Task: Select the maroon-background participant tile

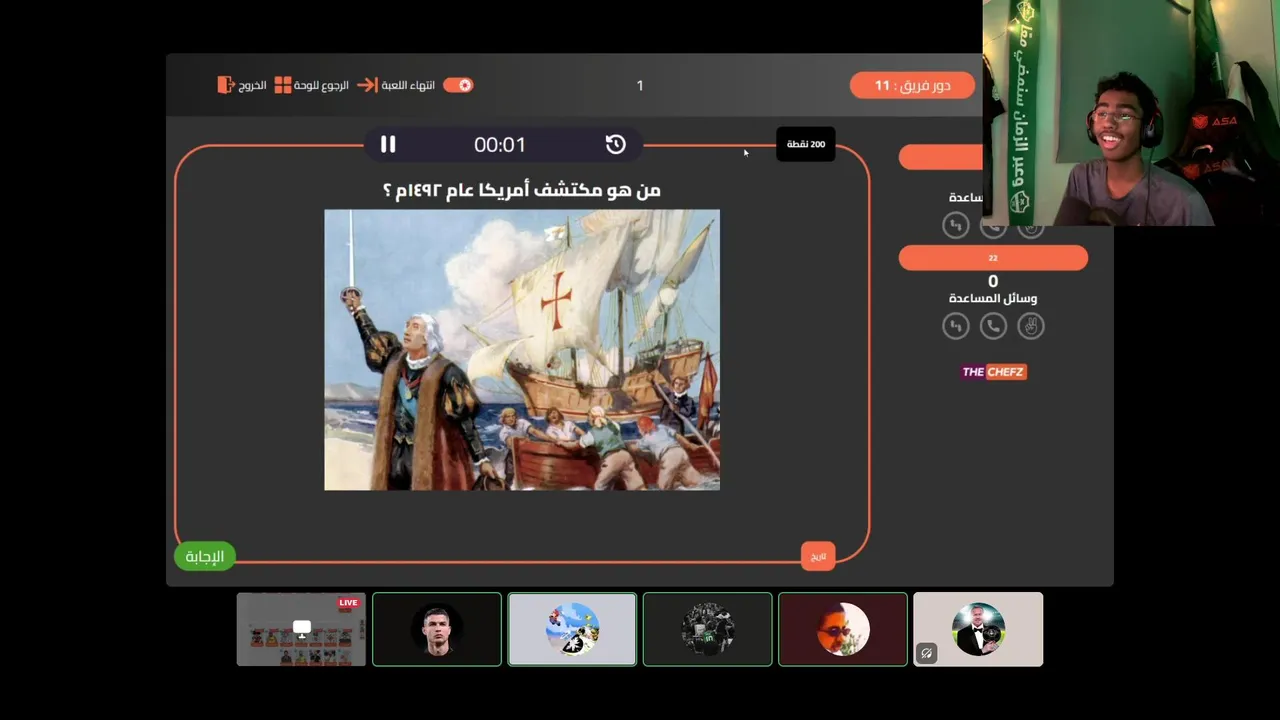Action: [843, 629]
